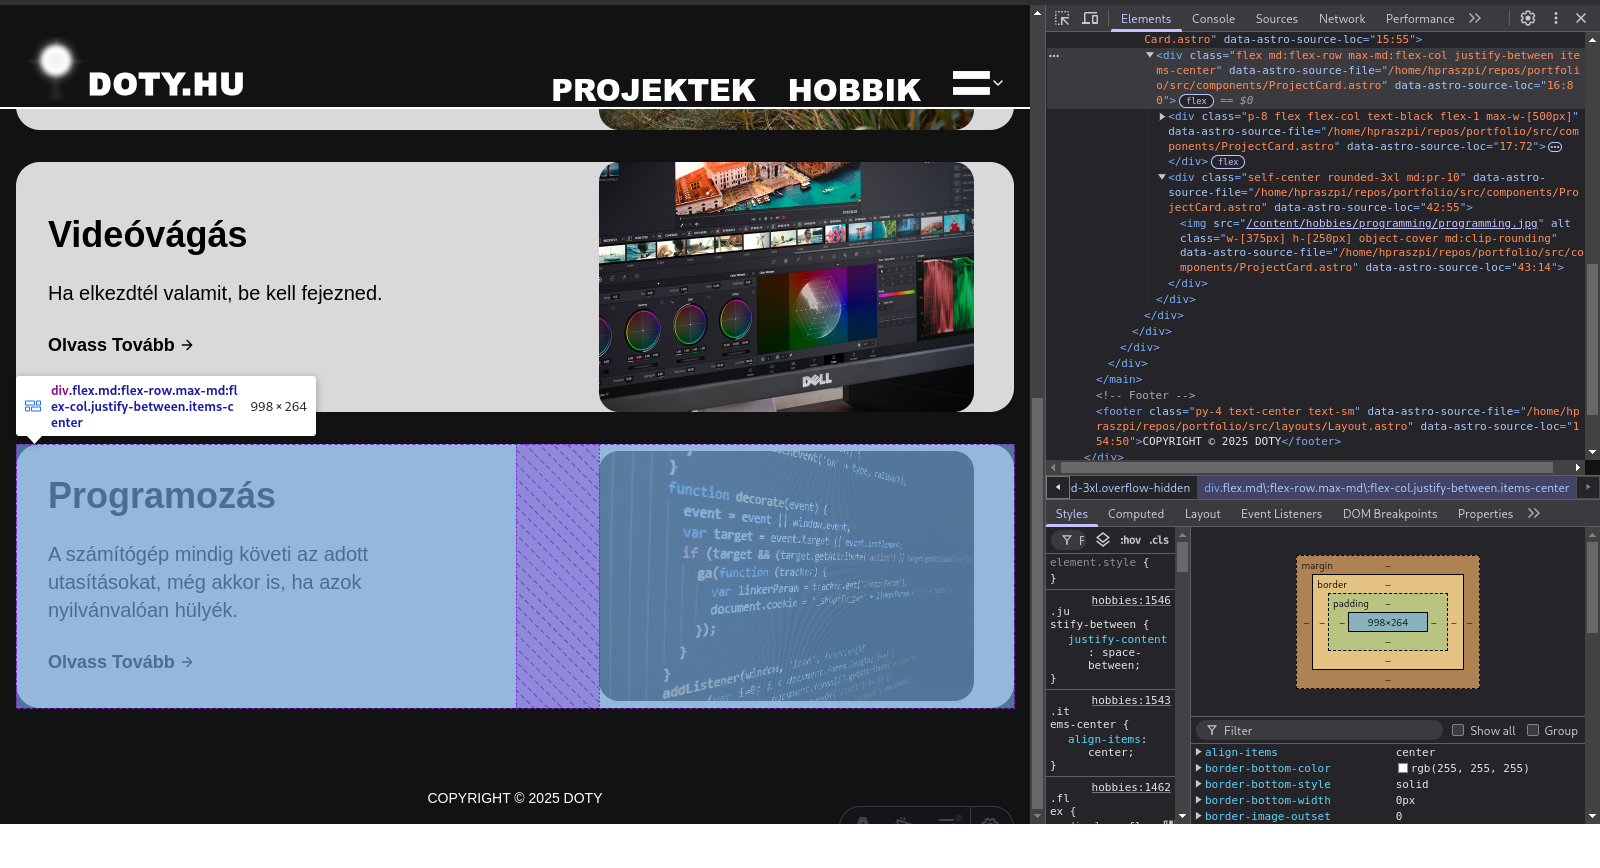The image size is (1600, 868).
Task: Open the PROJEKTEK navigation link
Action: 653,90
